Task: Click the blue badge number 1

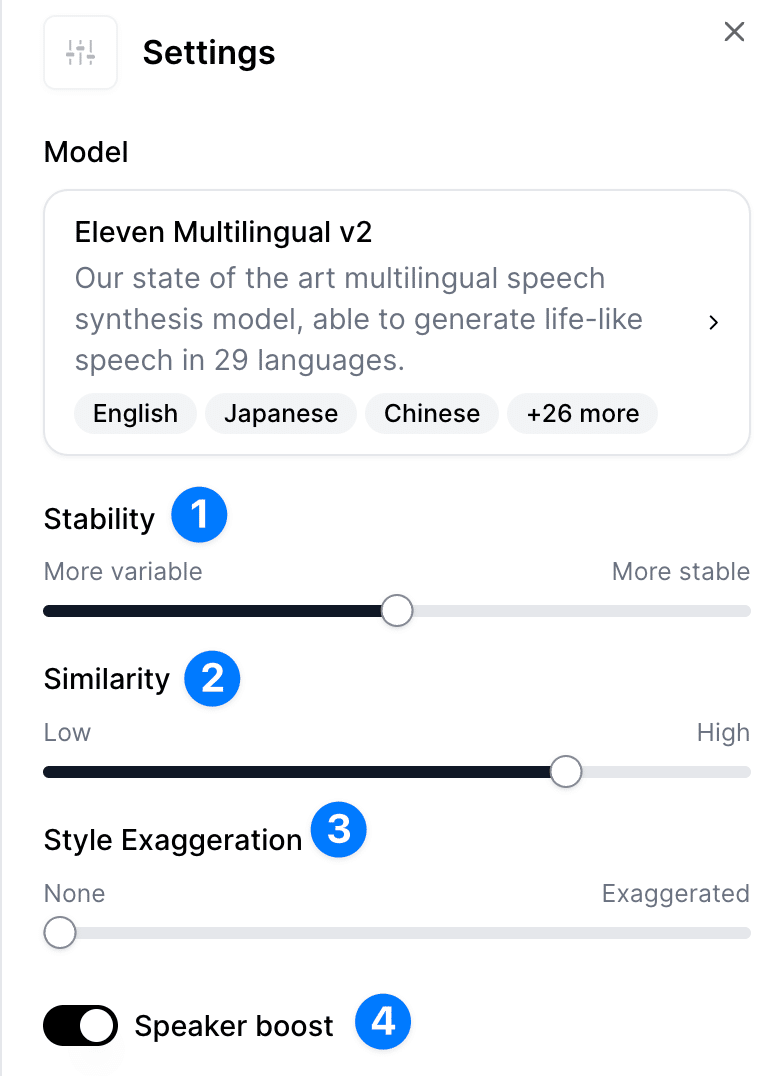Action: (x=199, y=516)
